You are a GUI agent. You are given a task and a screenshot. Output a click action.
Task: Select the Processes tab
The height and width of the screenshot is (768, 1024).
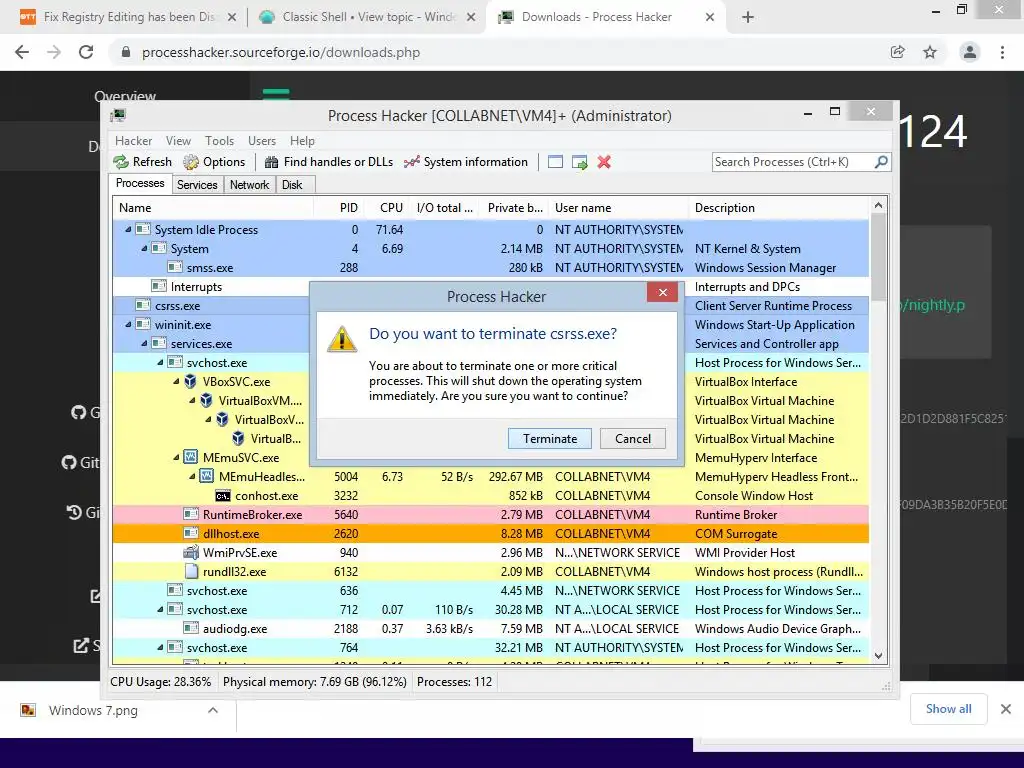(140, 184)
